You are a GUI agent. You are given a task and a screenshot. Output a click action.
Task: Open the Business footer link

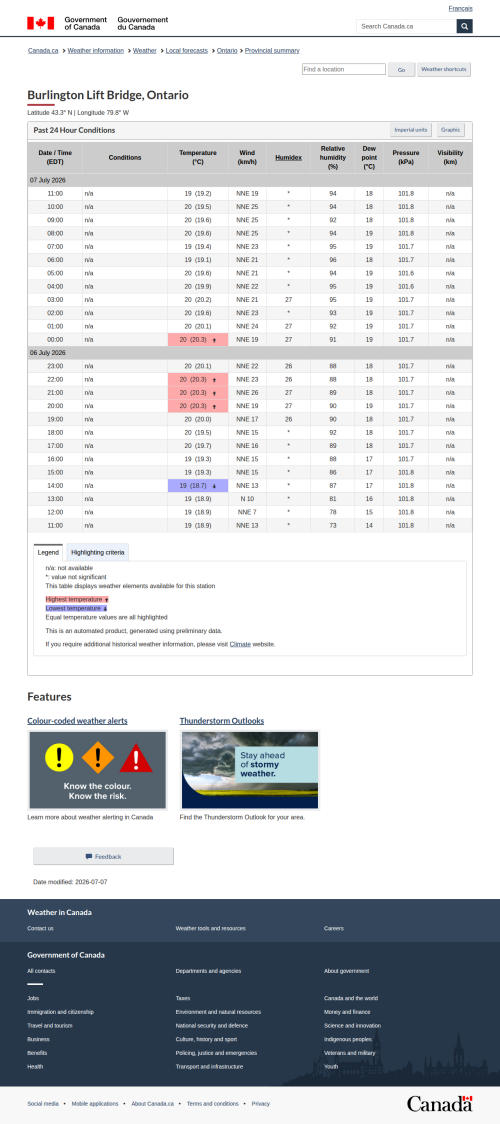[x=39, y=1039]
